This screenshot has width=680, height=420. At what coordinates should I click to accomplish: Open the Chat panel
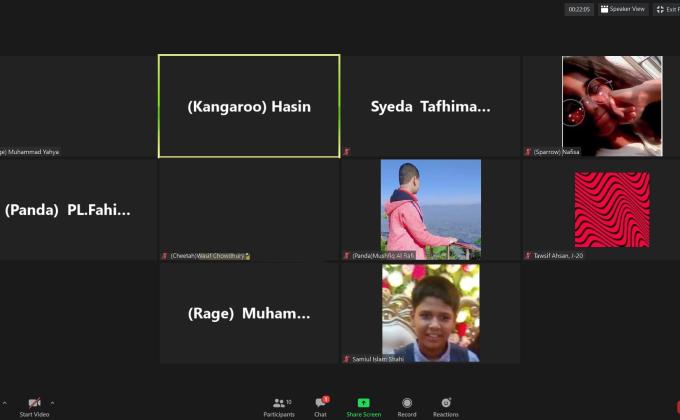pyautogui.click(x=320, y=404)
